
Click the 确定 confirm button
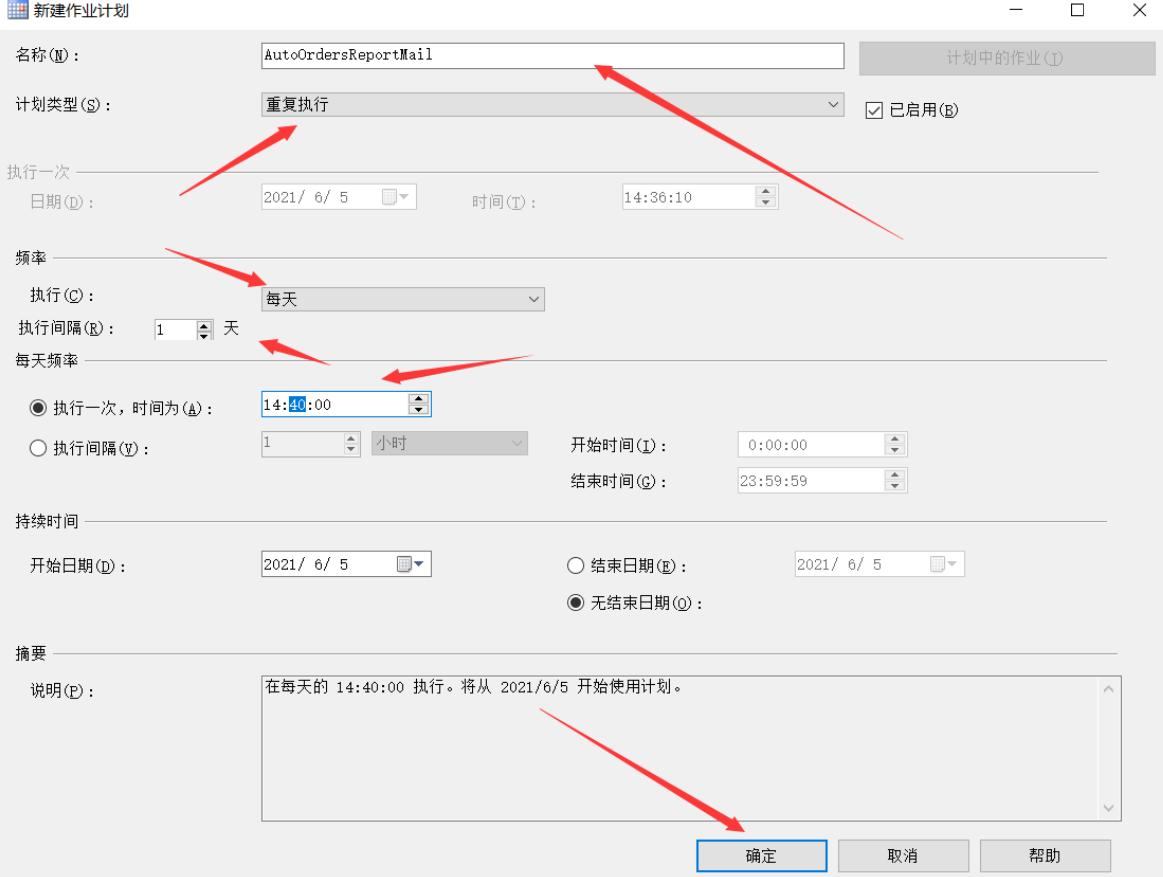764,855
